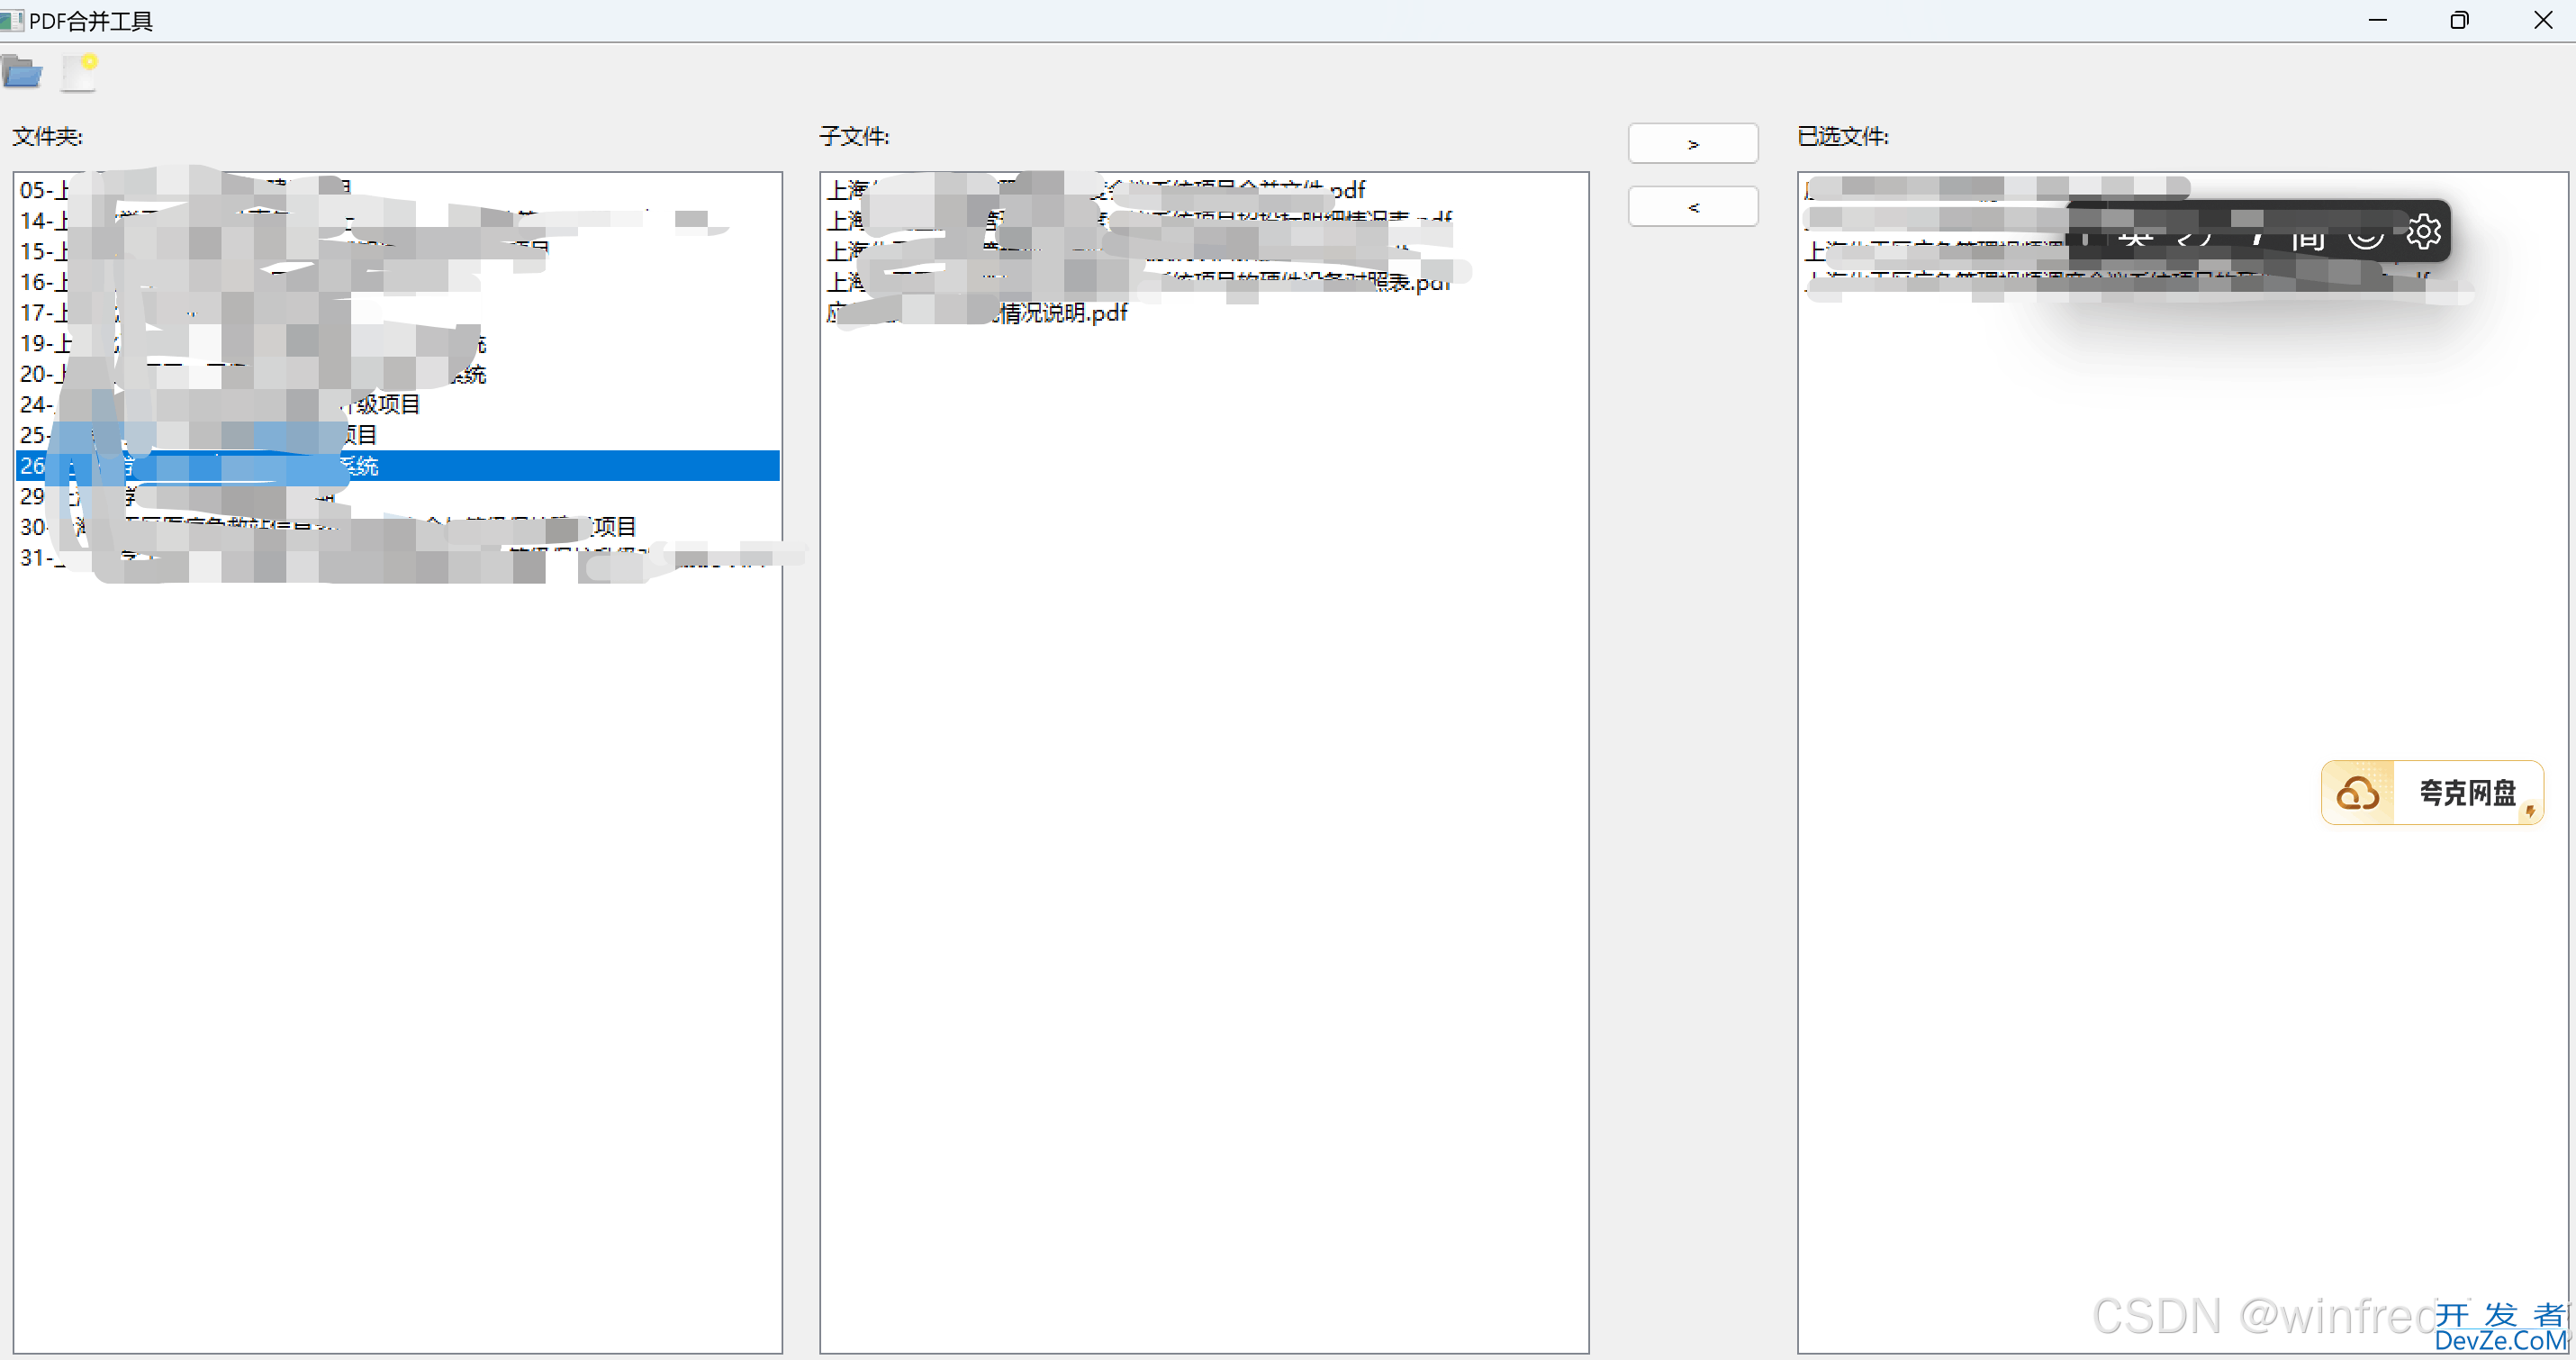
Task: Select the highlighted folder starting with 26
Action: [x=400, y=466]
